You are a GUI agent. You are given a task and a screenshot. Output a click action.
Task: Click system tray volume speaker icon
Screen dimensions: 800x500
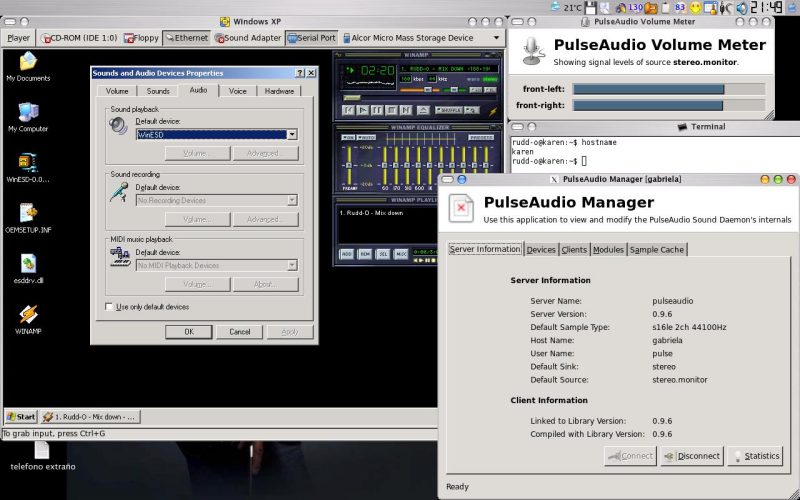[x=742, y=8]
